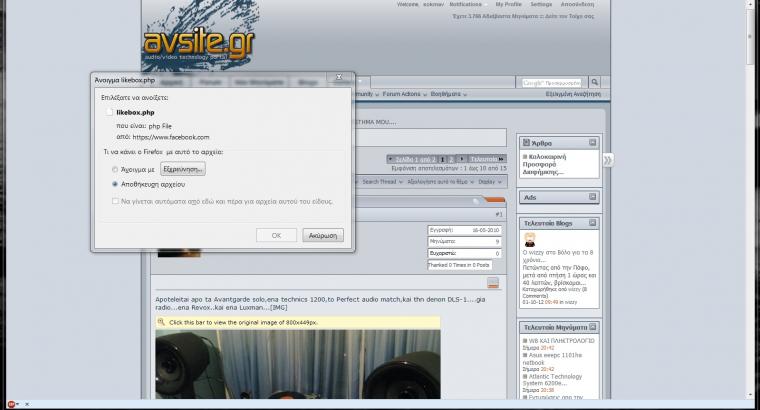Open the Εξελιγμένη Αναζήτηση link

pyautogui.click(x=573, y=94)
